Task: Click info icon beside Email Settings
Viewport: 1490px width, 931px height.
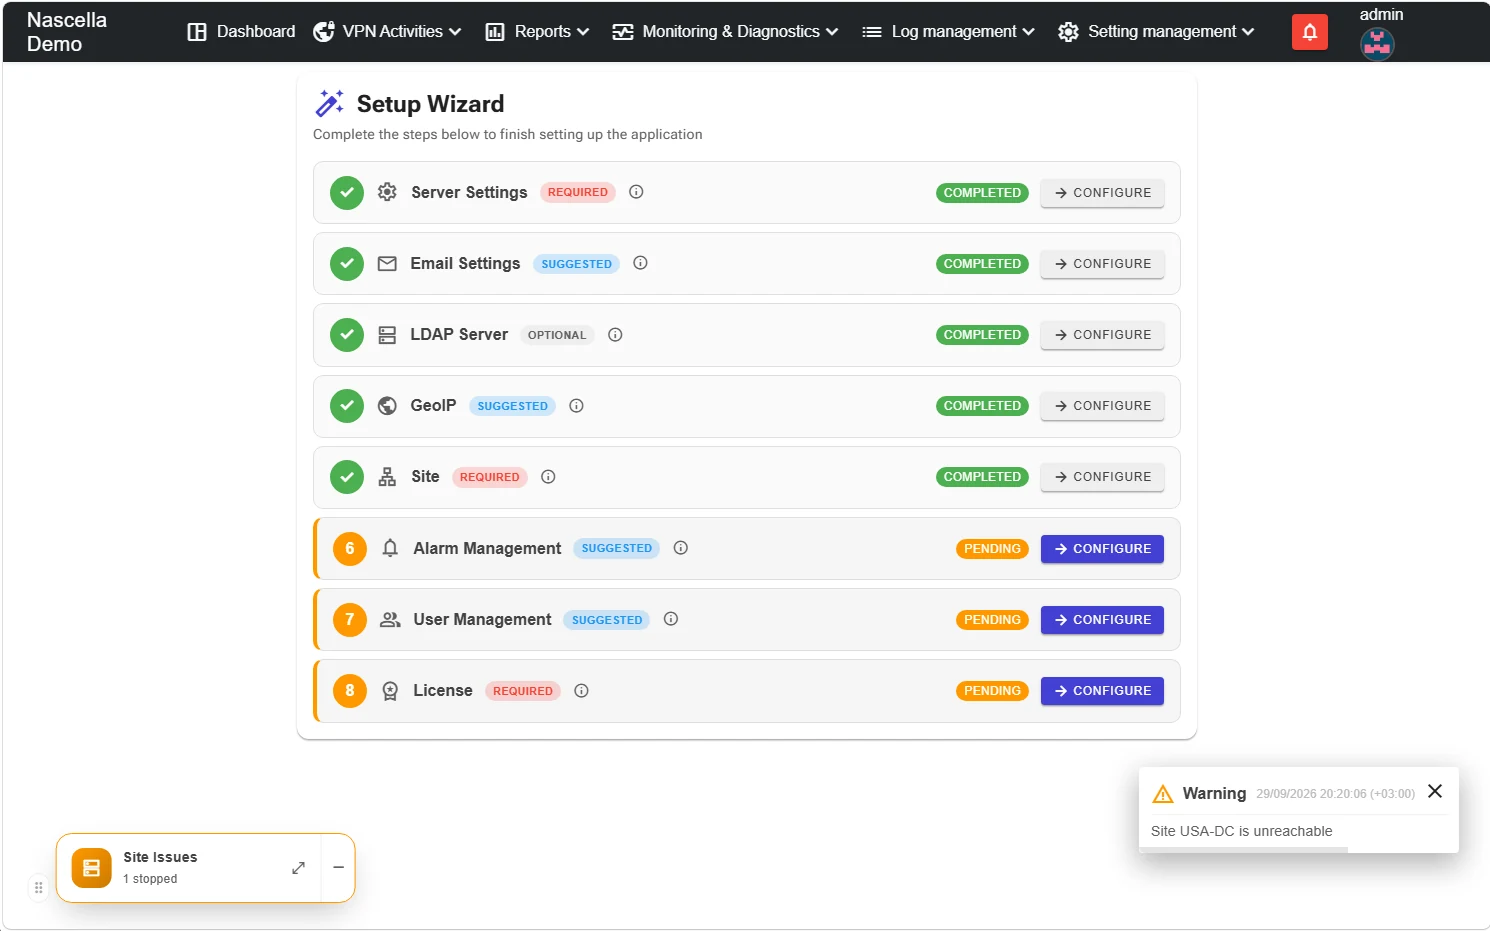Action: [x=641, y=263]
